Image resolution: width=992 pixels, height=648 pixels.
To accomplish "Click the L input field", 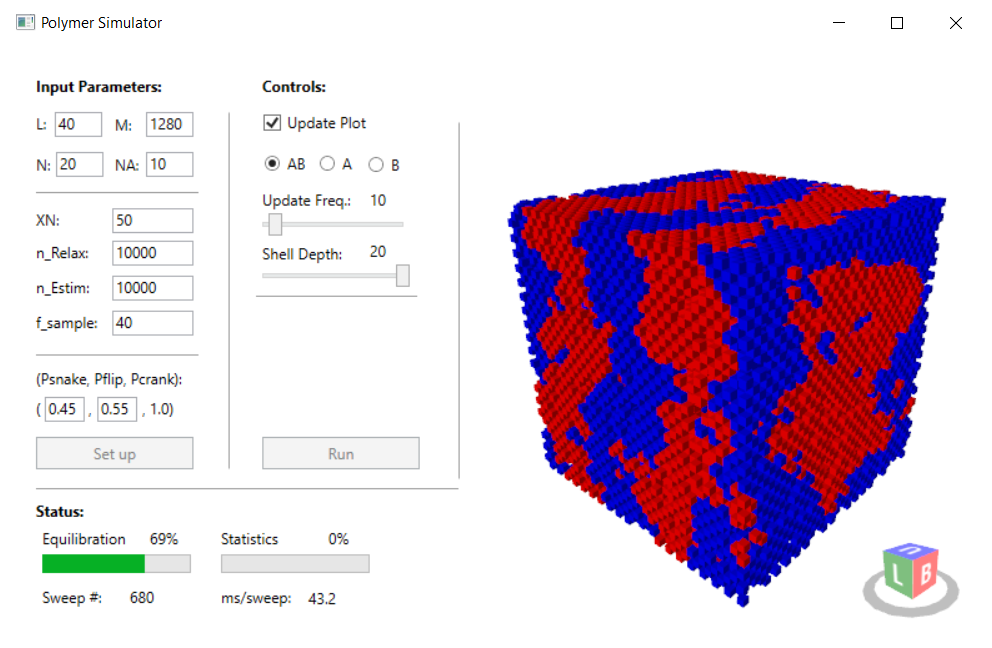I will (78, 125).
